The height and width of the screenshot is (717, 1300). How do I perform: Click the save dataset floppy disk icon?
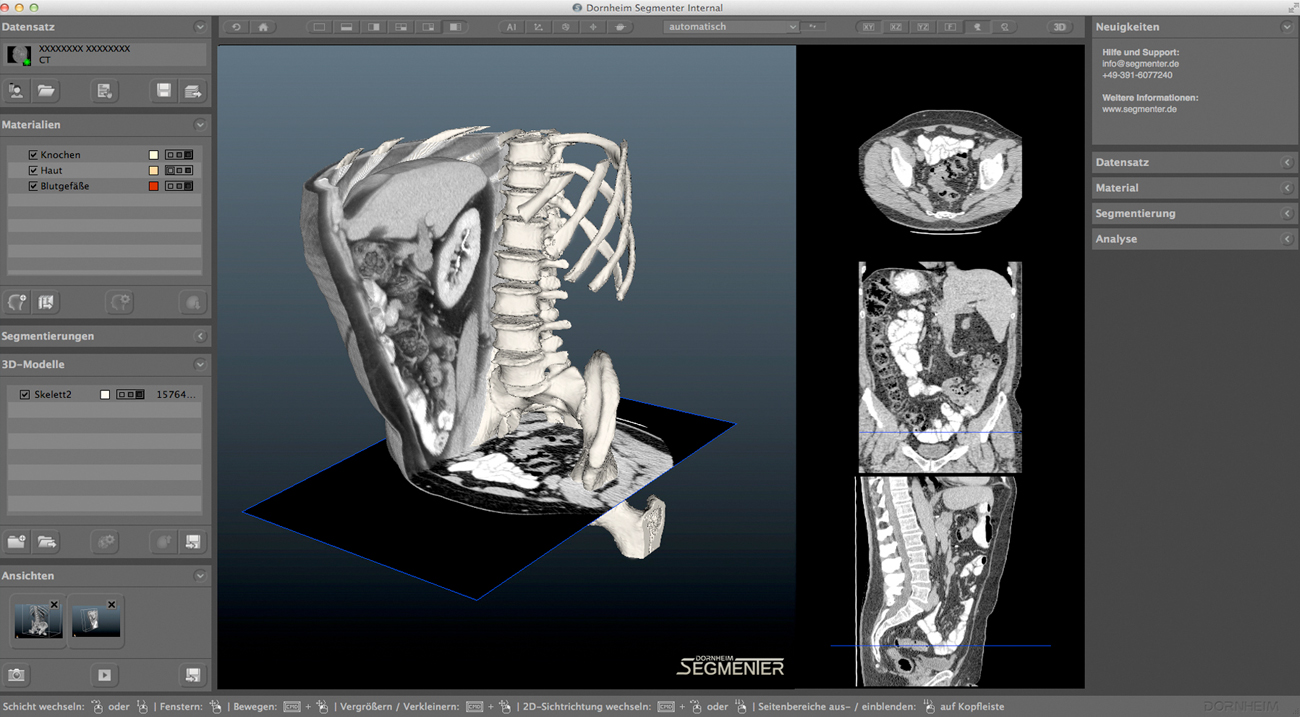[163, 91]
